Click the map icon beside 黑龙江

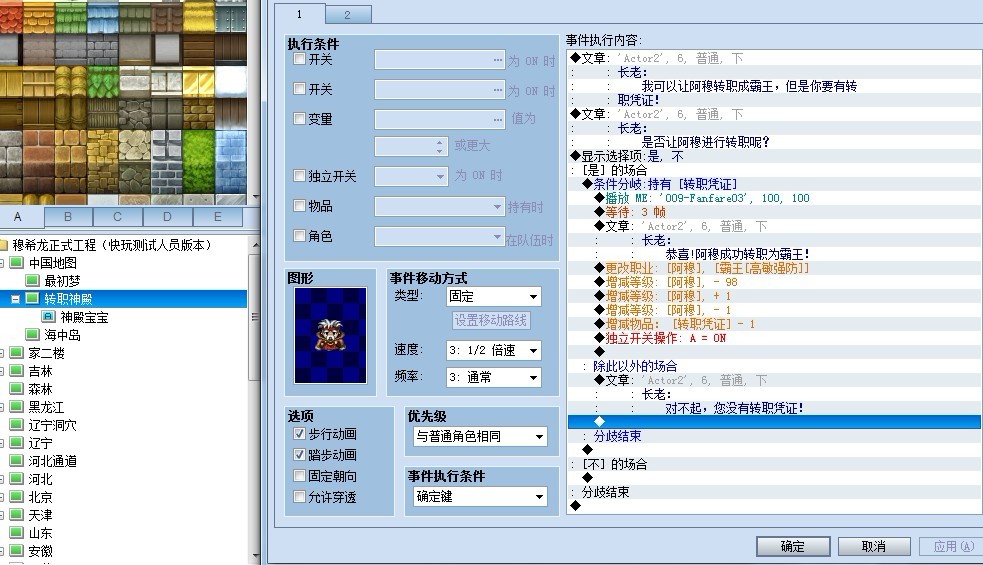[17, 407]
